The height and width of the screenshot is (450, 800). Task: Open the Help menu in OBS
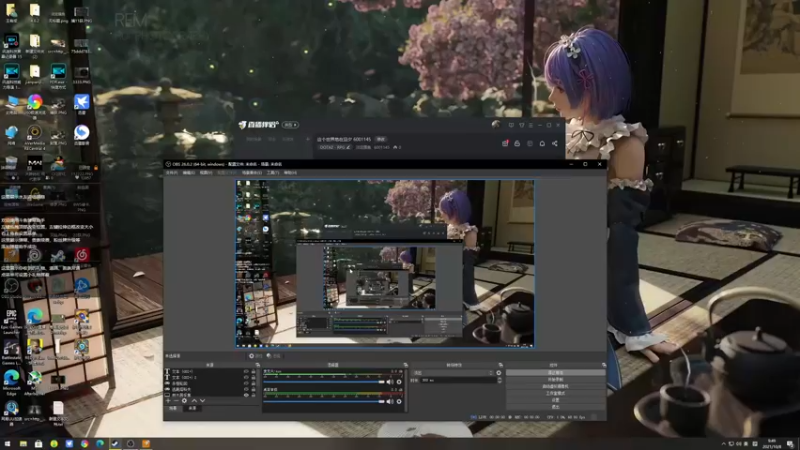point(290,172)
